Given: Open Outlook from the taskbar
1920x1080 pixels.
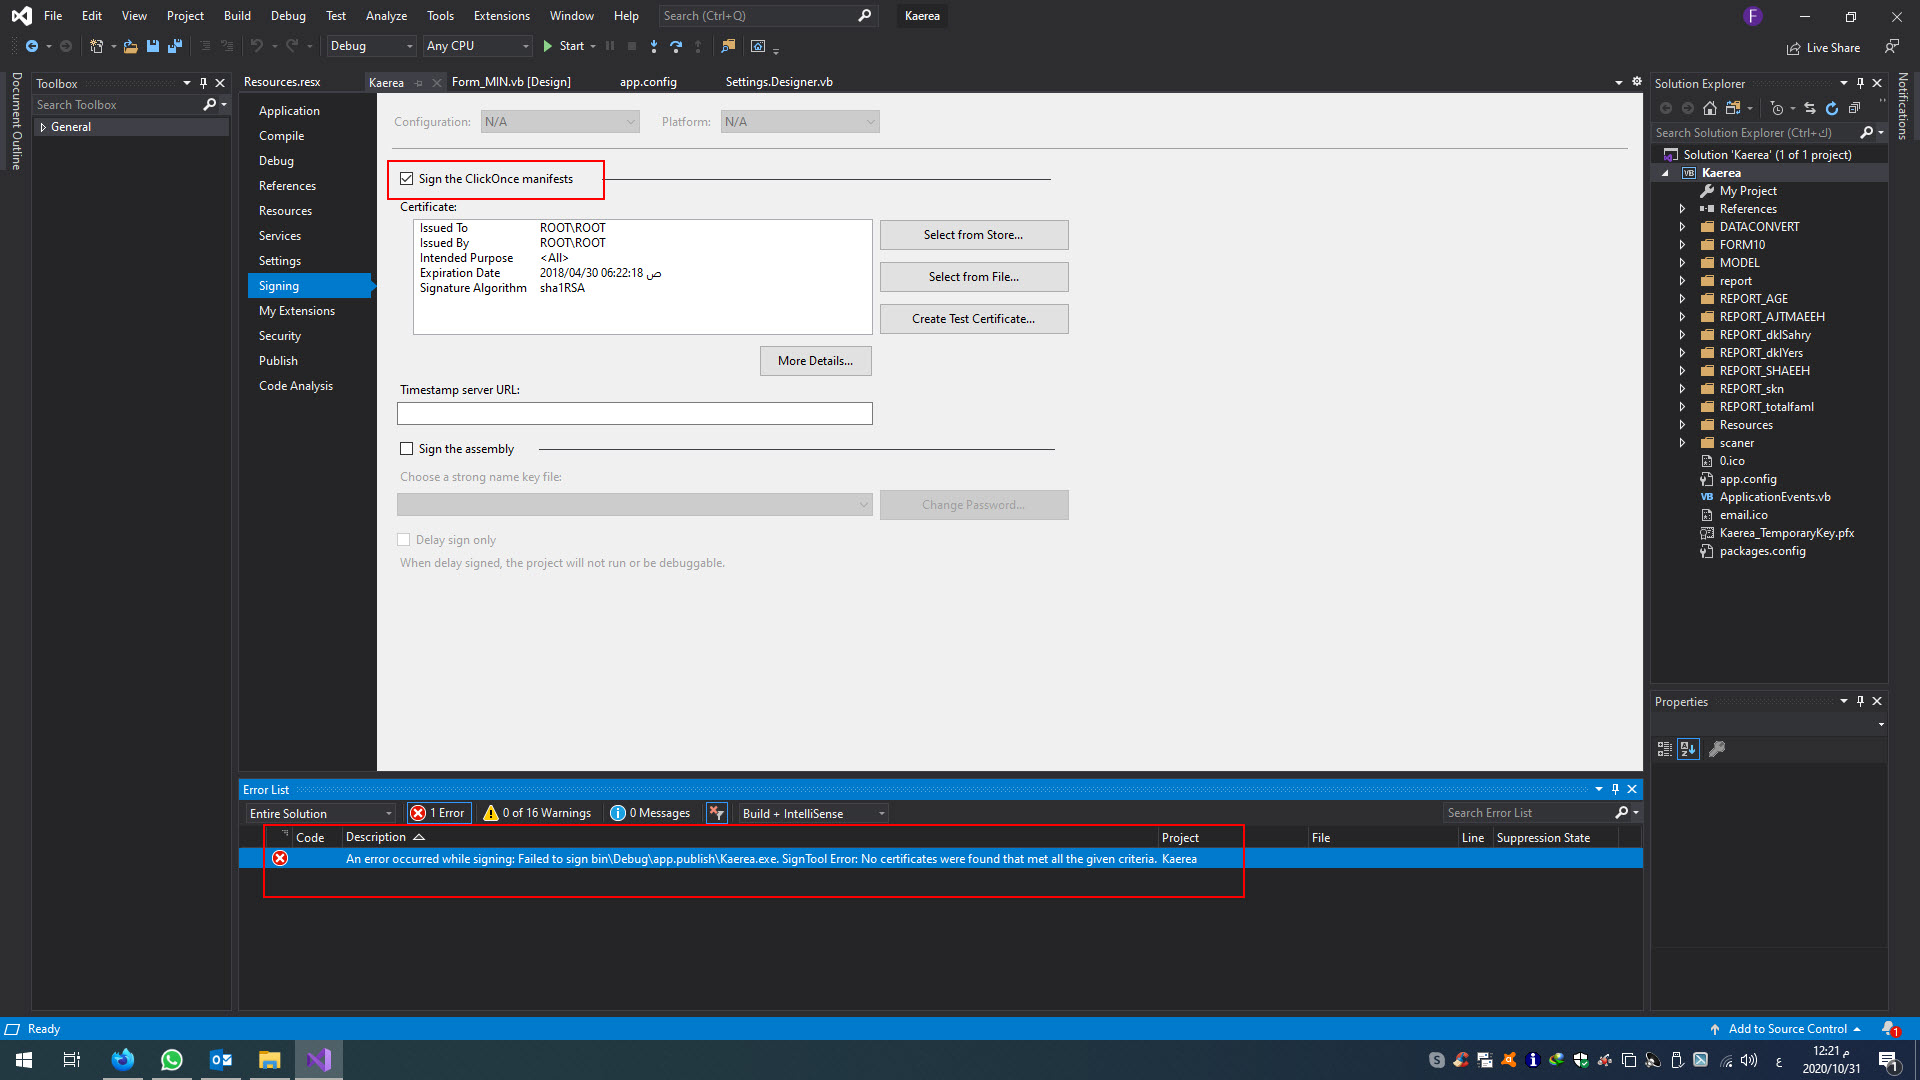Looking at the screenshot, I should pyautogui.click(x=221, y=1060).
